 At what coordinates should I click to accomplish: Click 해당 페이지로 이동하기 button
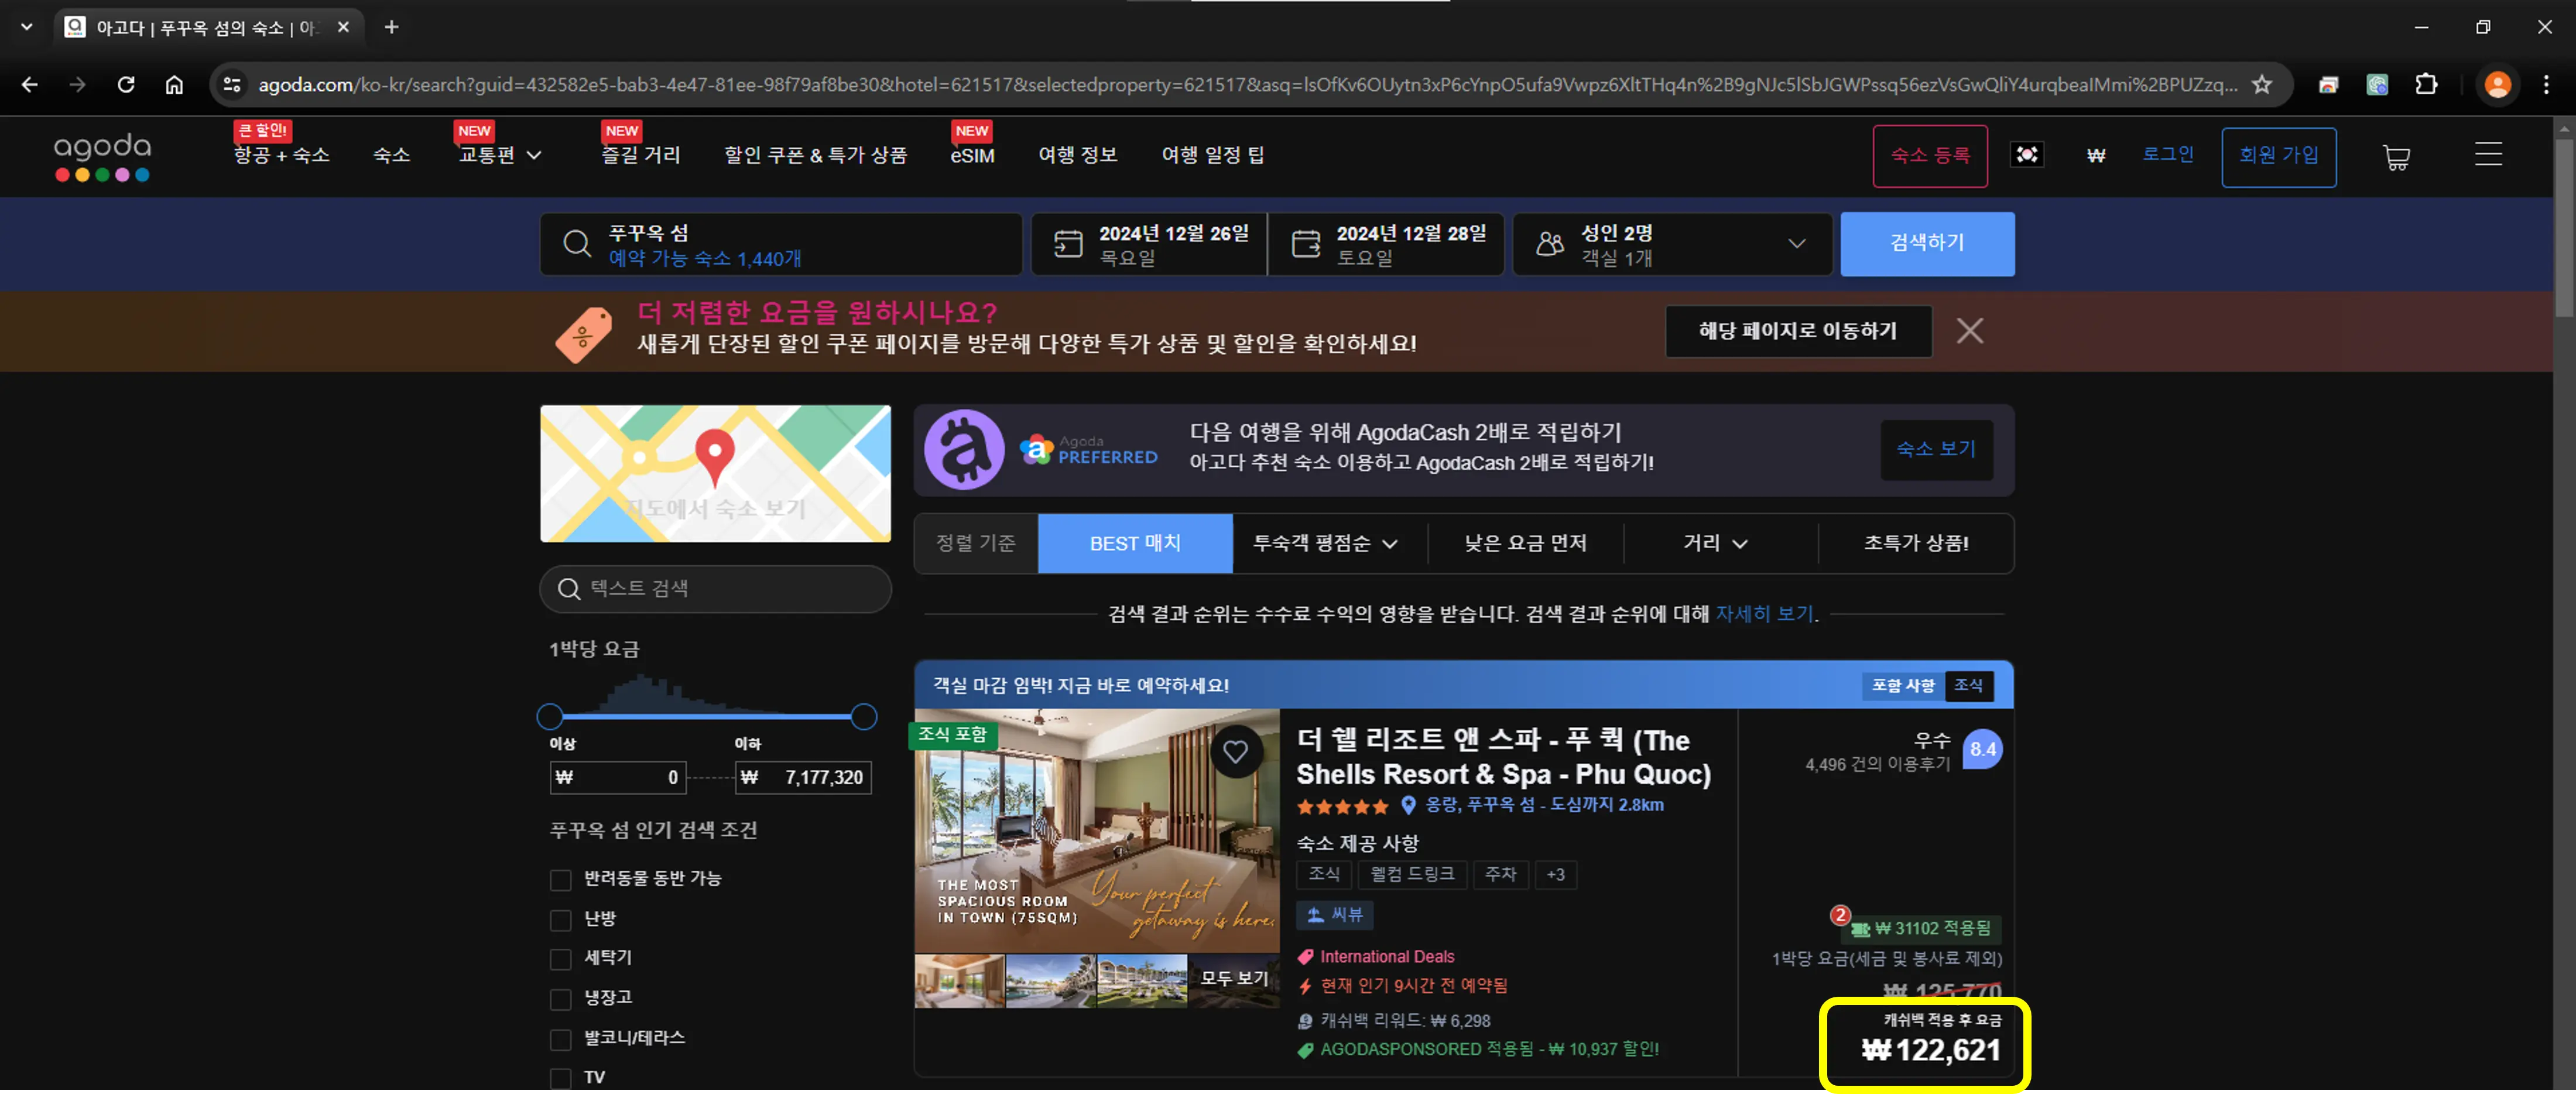[x=1798, y=331]
